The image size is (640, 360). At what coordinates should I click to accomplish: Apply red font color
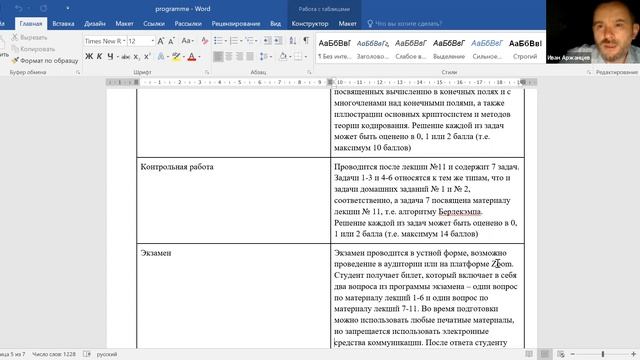pos(192,57)
